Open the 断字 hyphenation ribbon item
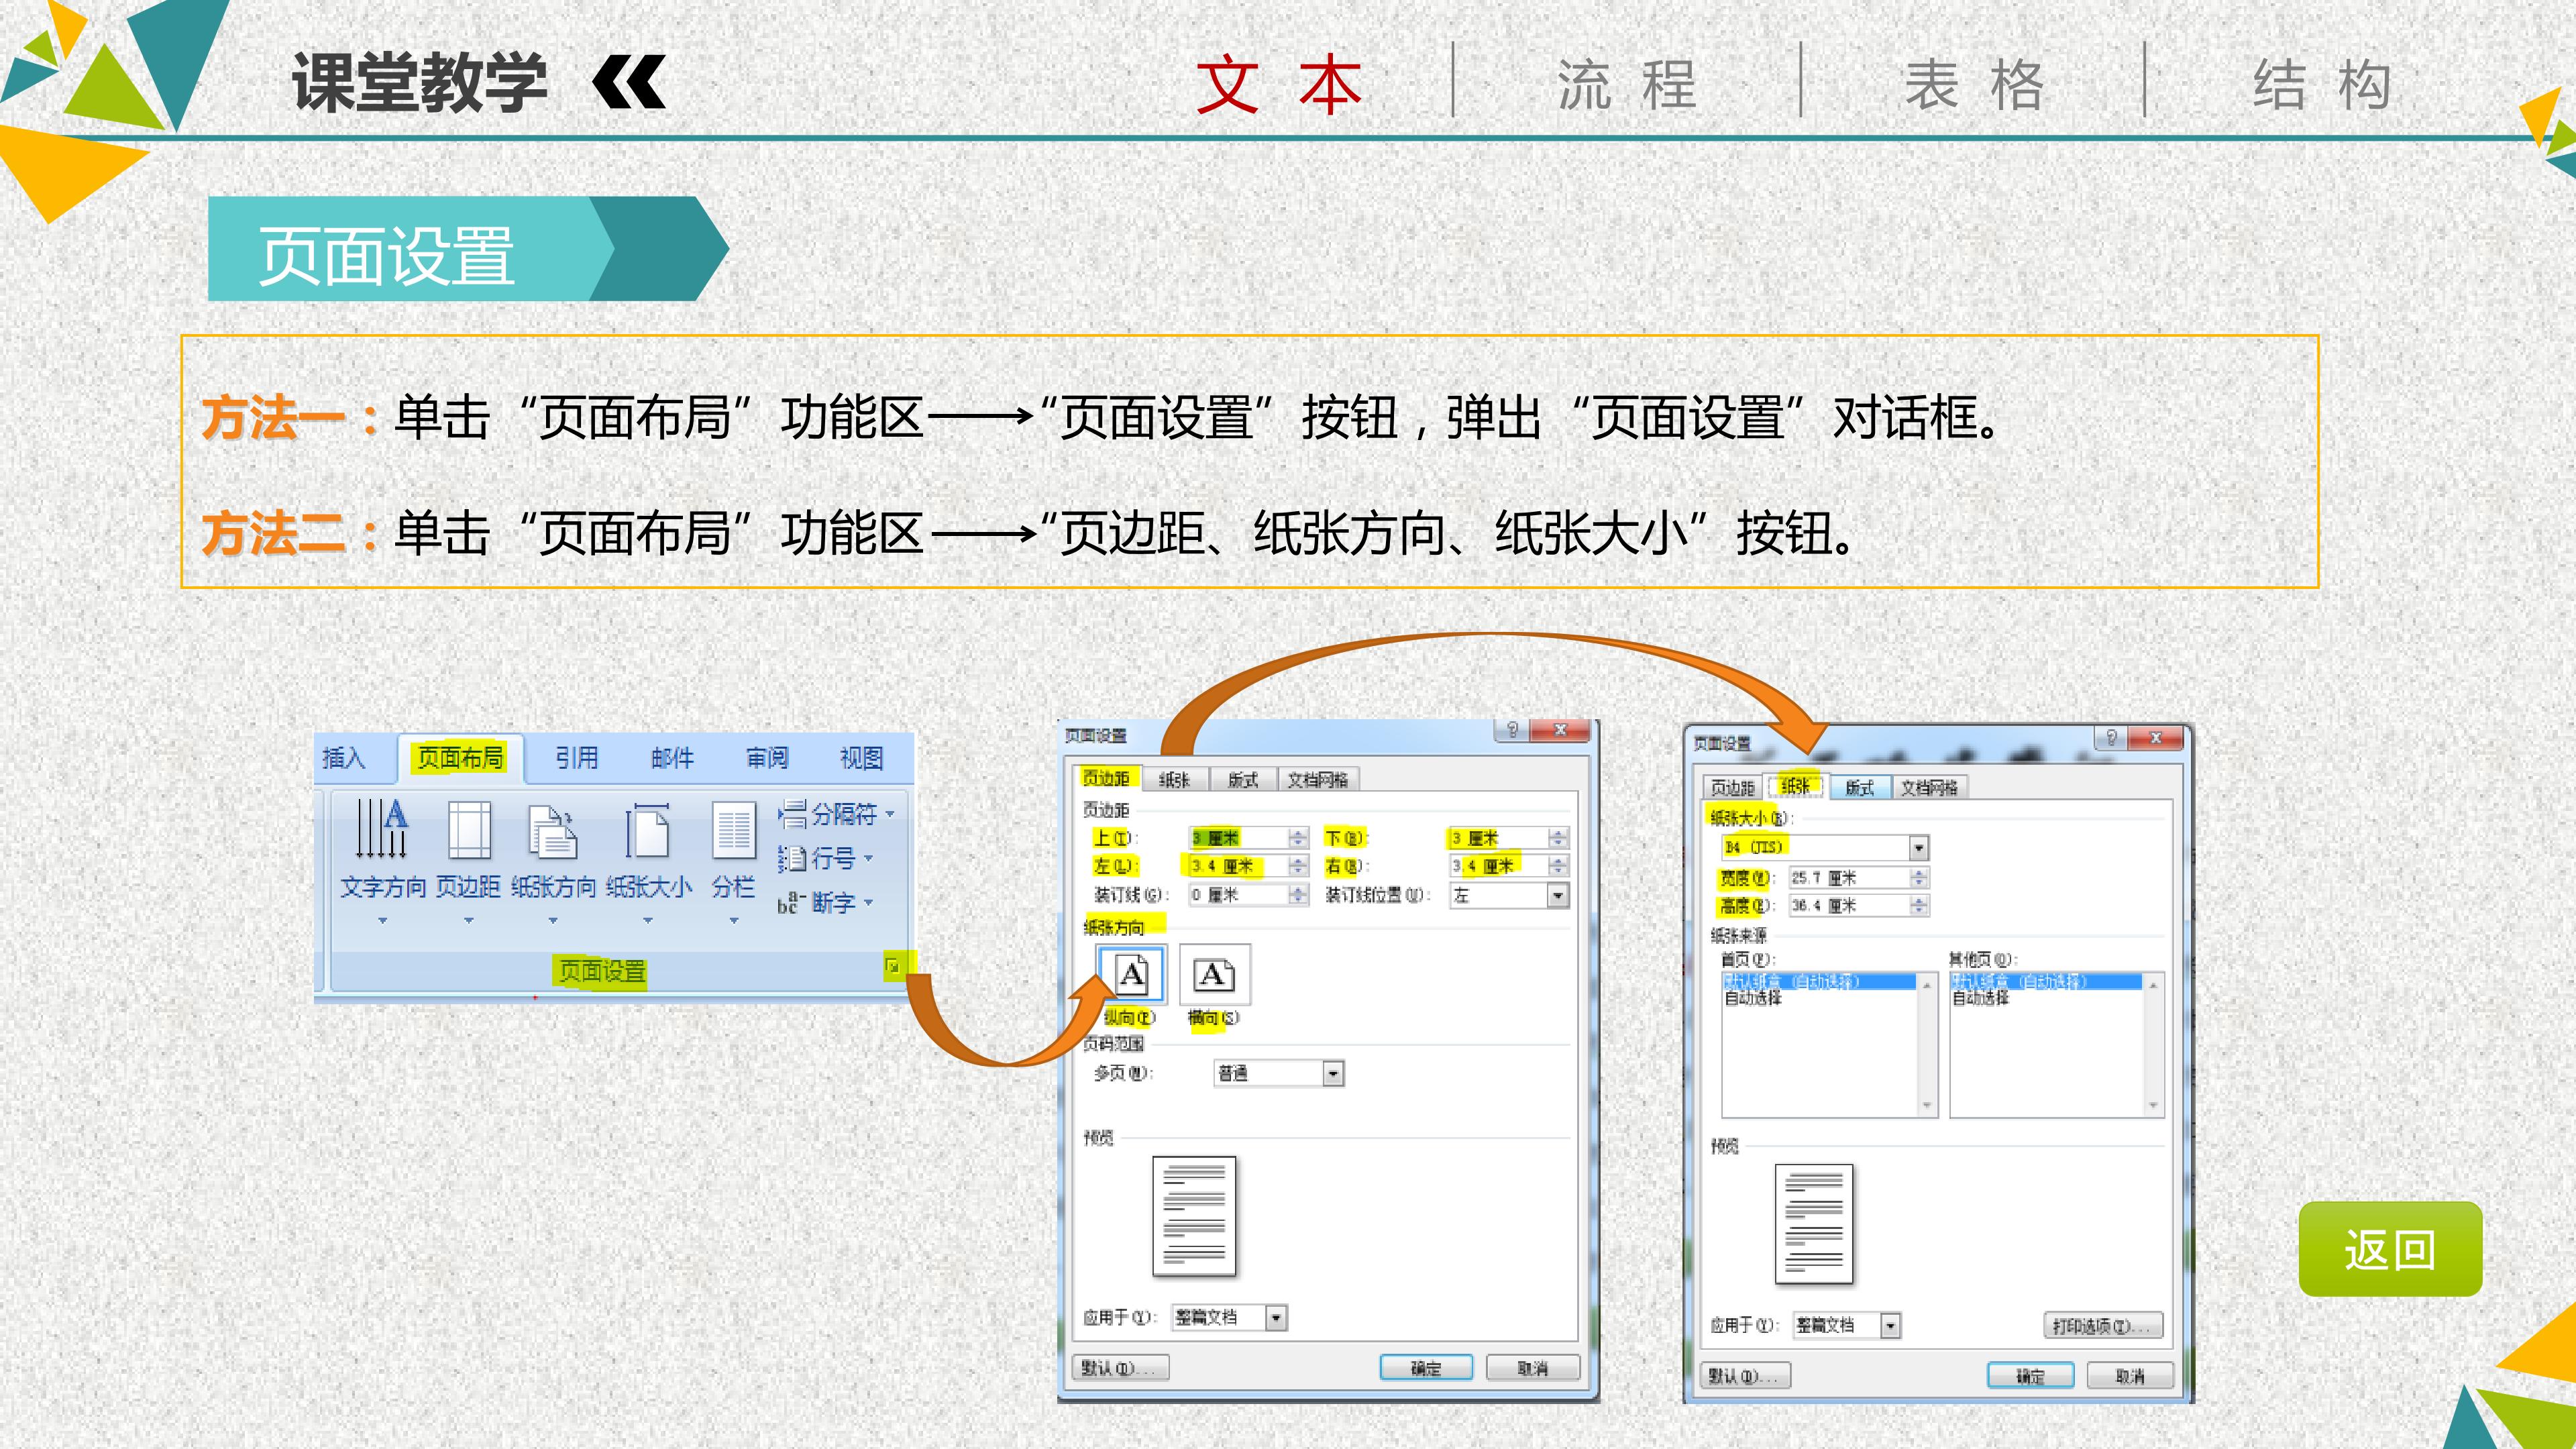 825,903
